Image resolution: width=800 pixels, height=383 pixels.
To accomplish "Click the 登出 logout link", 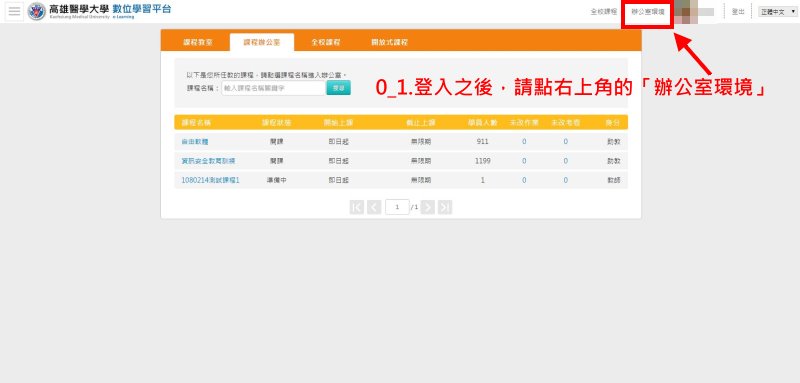I will (738, 12).
